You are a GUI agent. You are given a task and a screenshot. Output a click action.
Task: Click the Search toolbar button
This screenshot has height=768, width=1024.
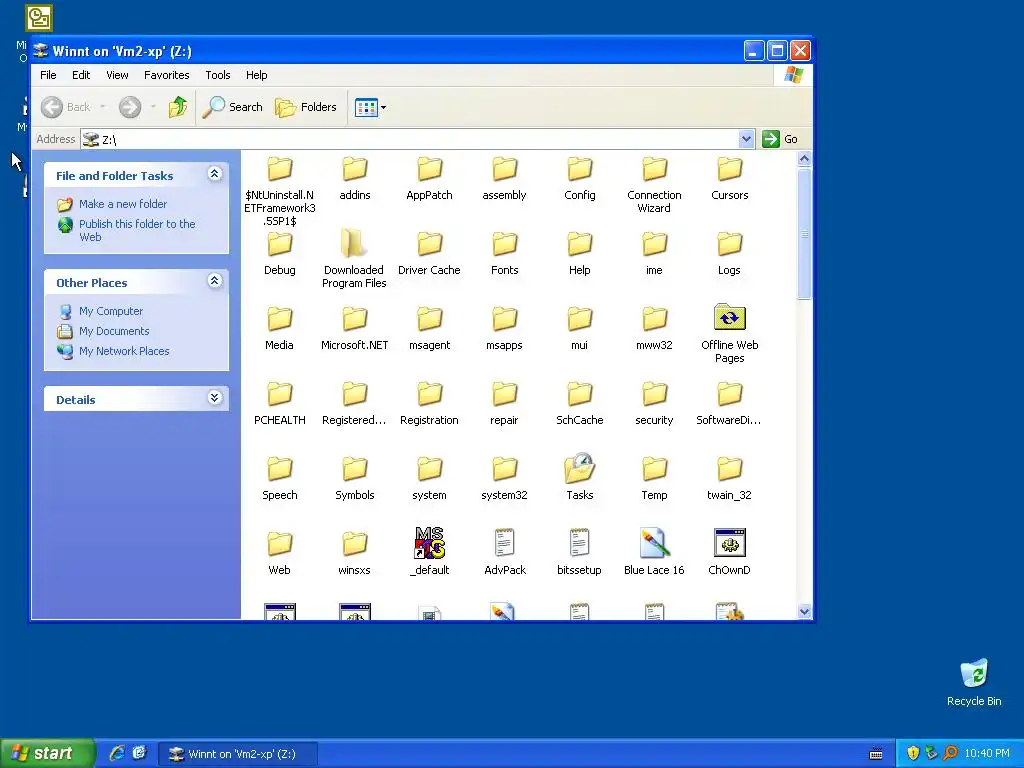click(232, 106)
